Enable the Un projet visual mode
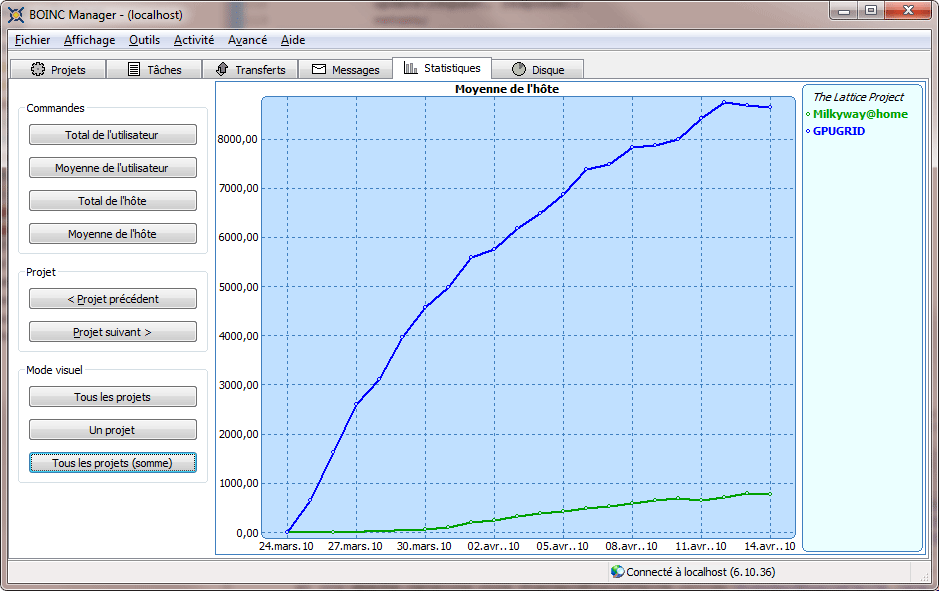This screenshot has height=591, width=939. [x=112, y=429]
